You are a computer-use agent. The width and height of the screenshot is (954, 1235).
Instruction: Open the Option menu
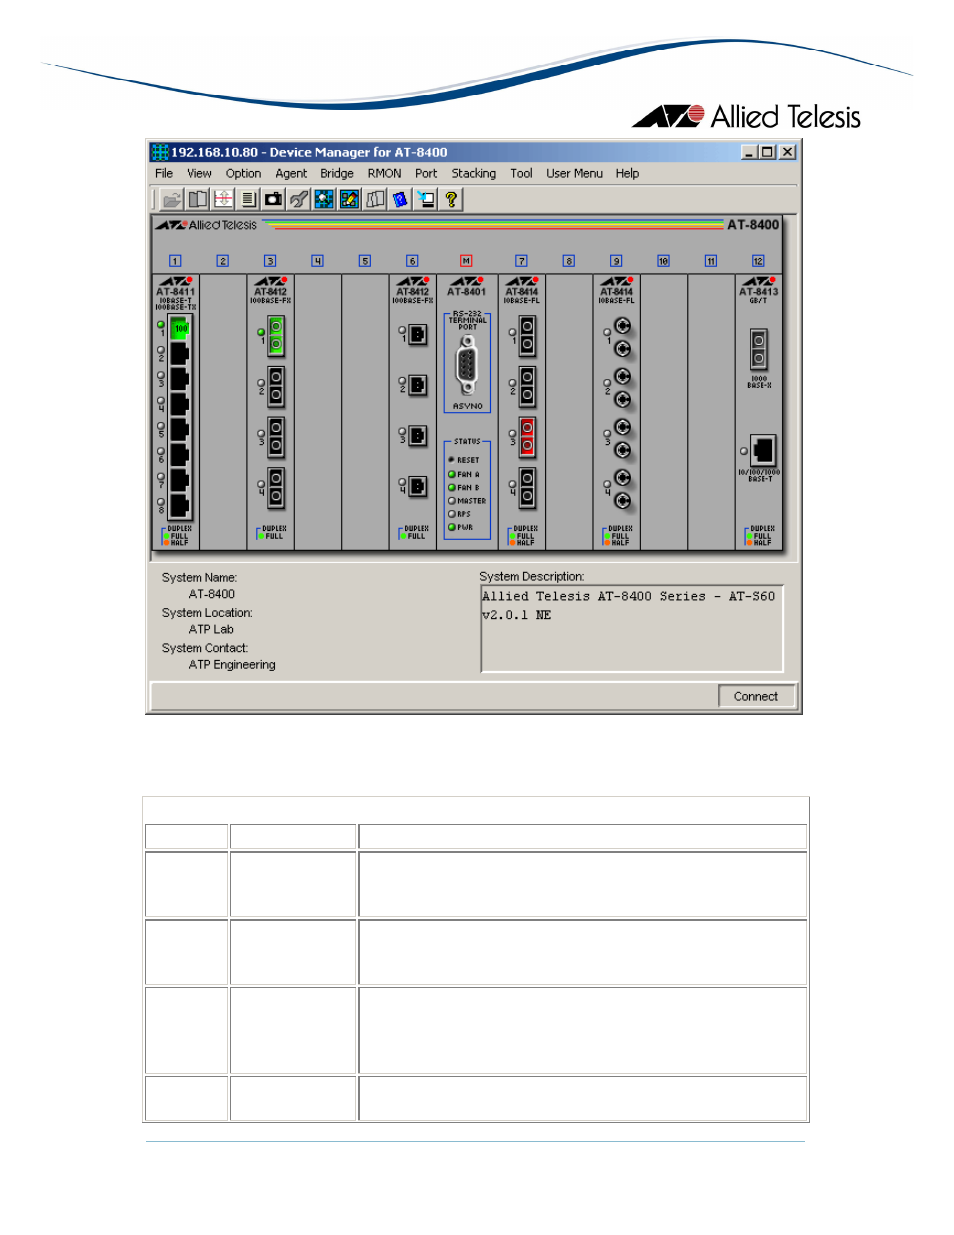point(243,173)
